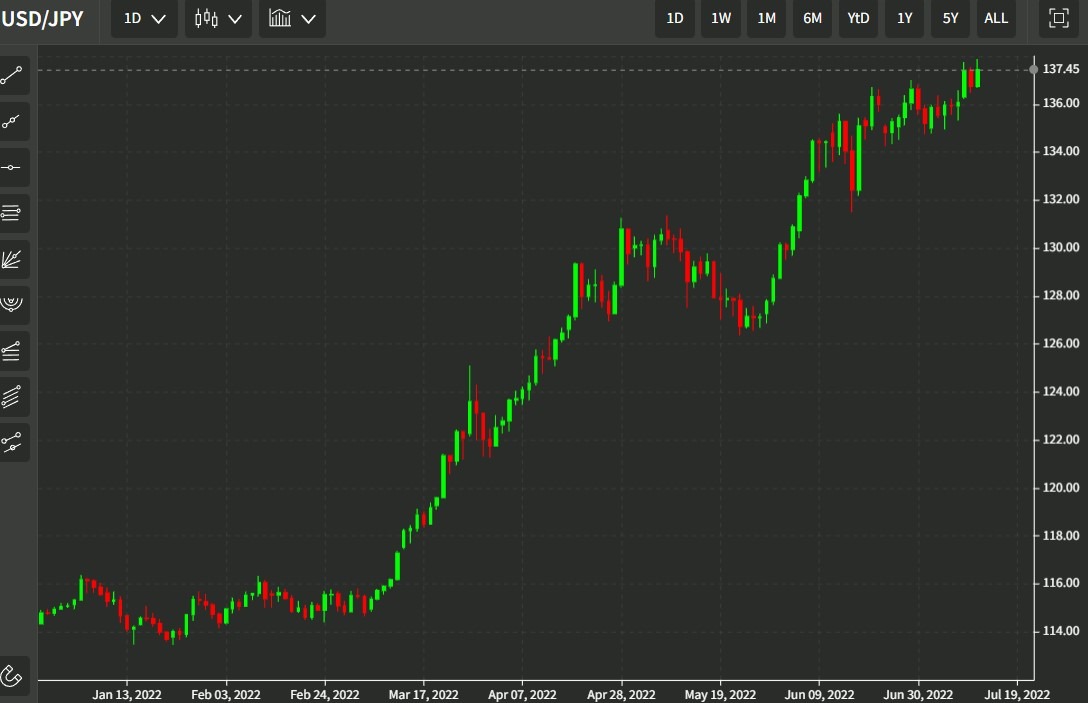Open the indicators dropdown
The width and height of the screenshot is (1088, 703).
click(292, 18)
